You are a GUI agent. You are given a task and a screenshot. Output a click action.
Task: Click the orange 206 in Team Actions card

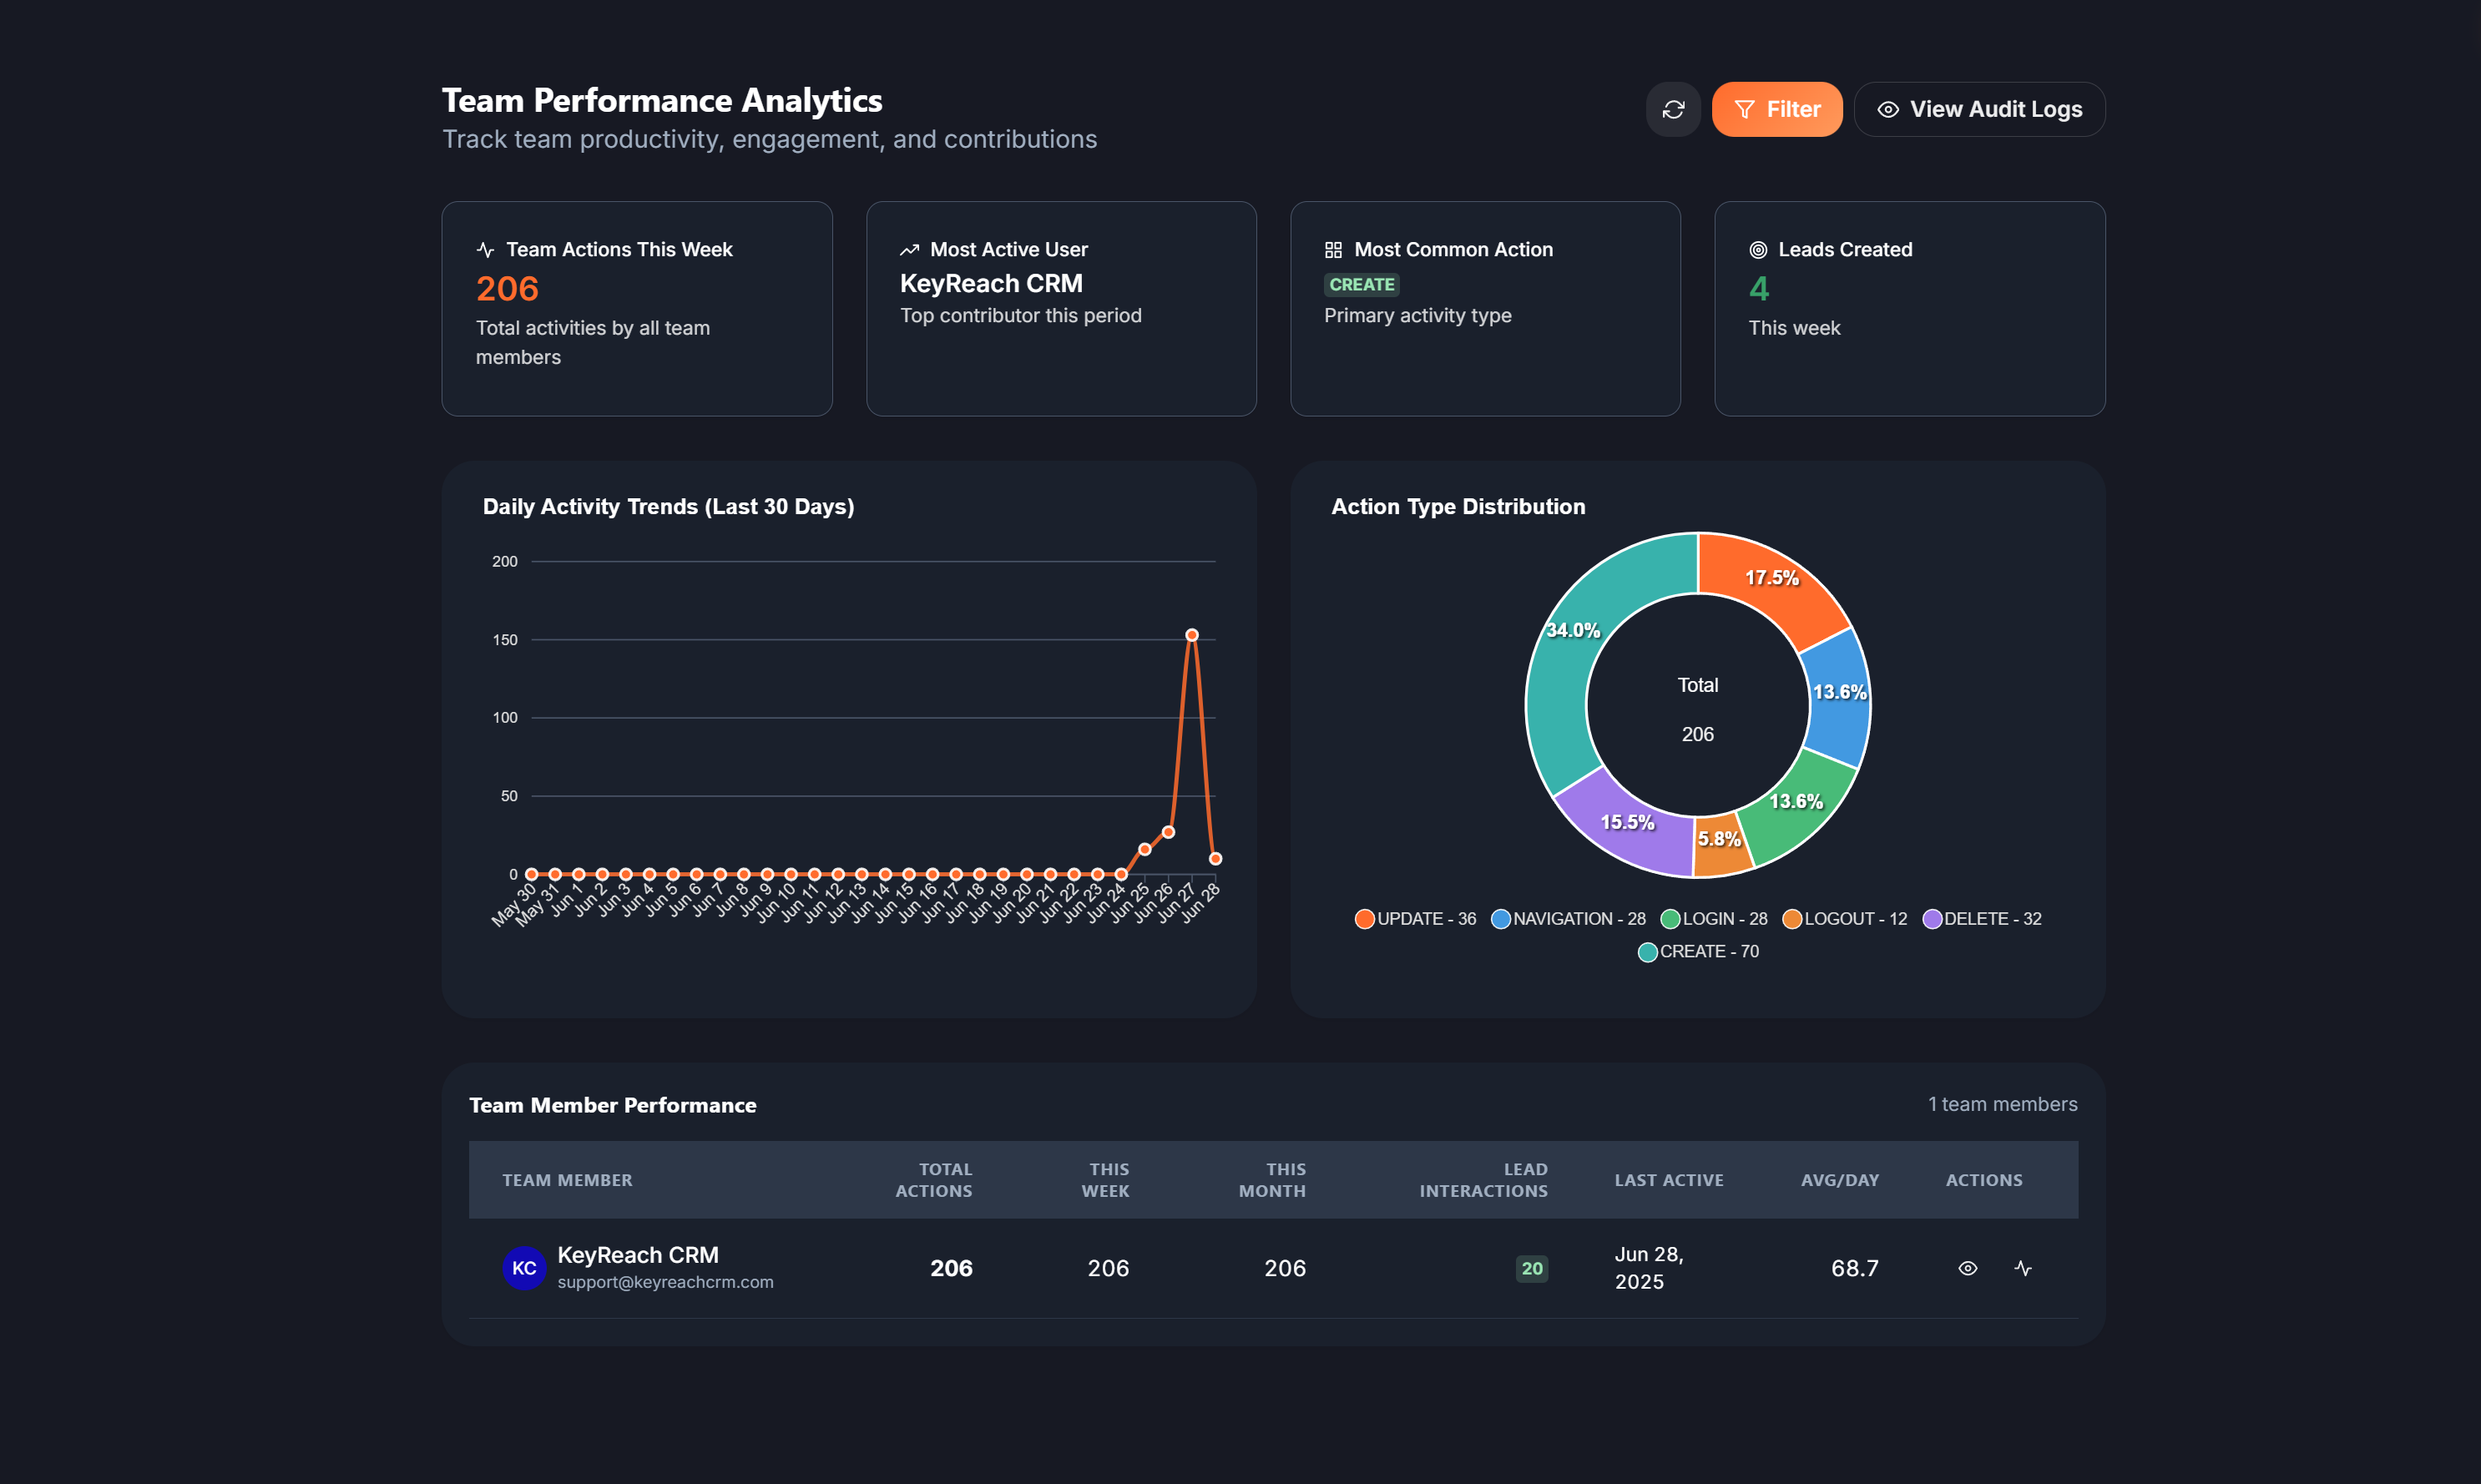(507, 289)
